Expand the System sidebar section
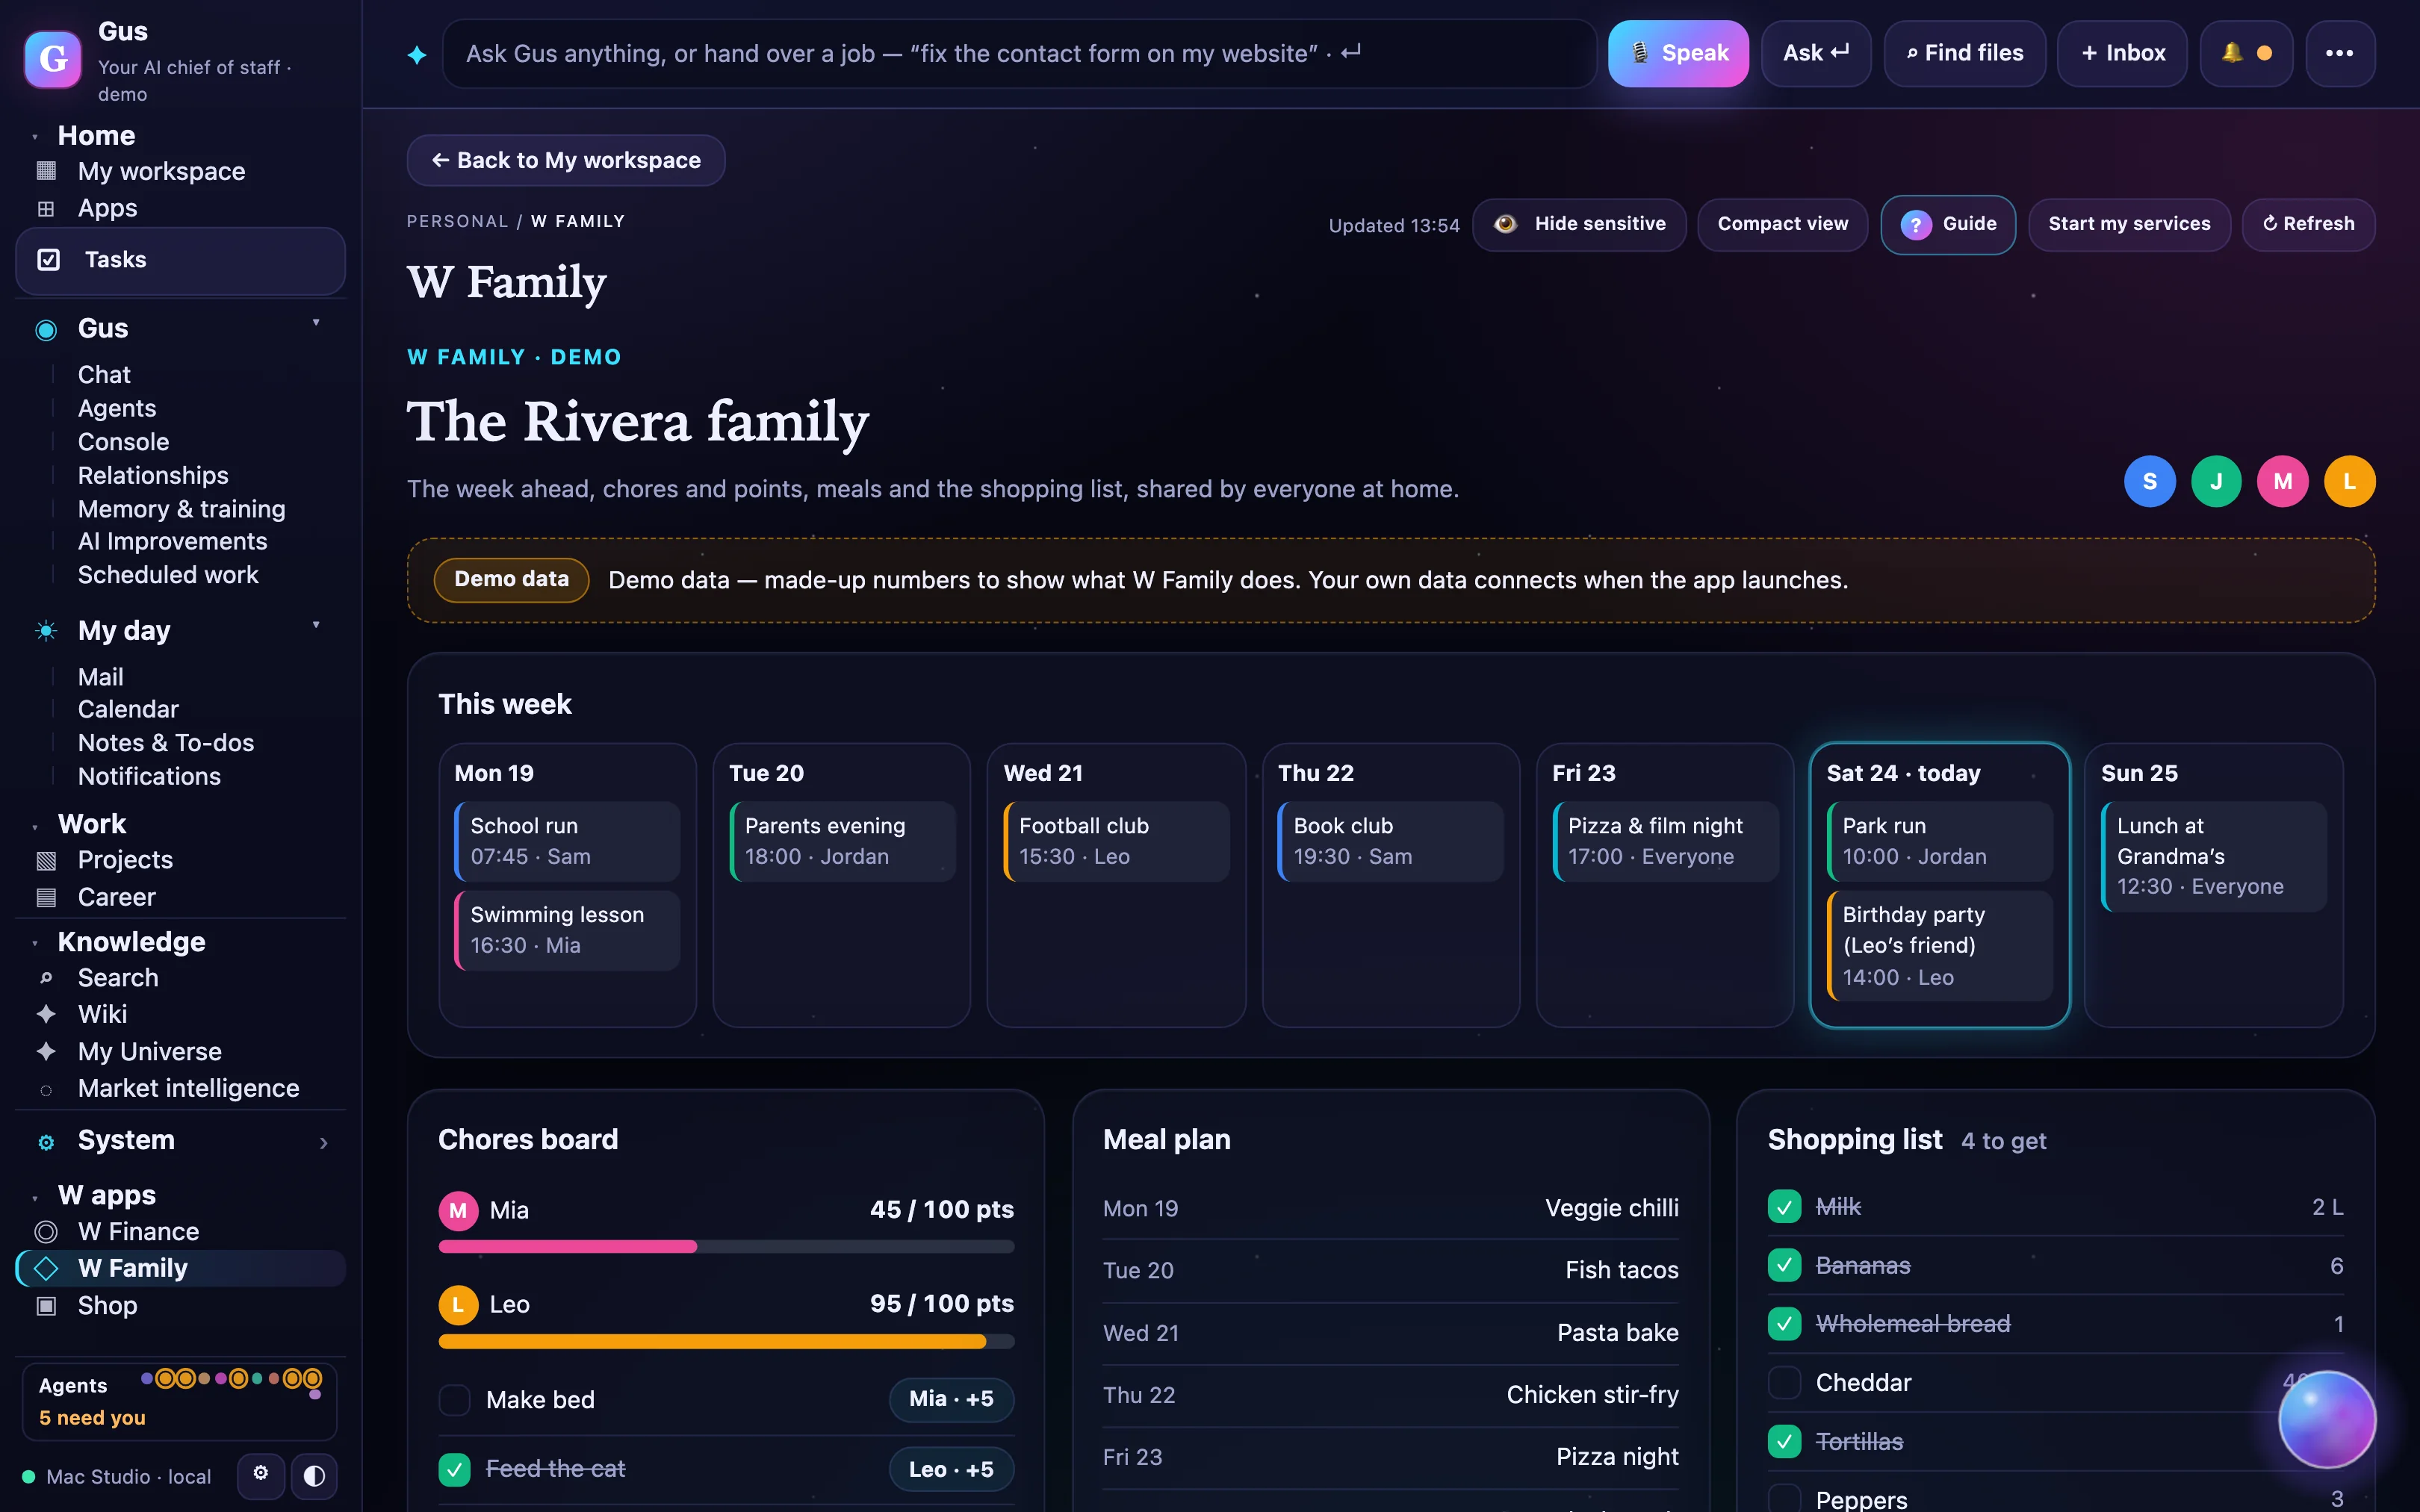 324,1143
